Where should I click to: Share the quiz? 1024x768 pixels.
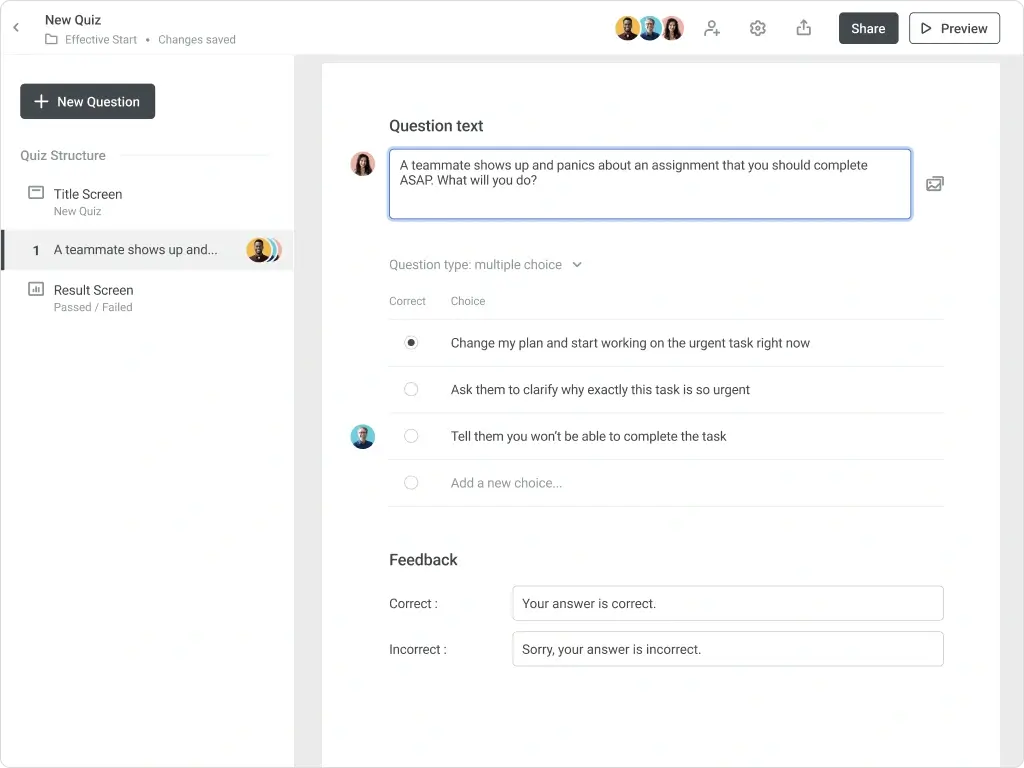867,28
